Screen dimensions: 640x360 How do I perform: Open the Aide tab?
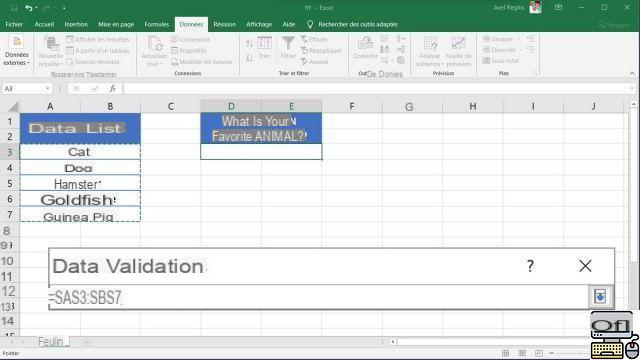click(x=289, y=24)
